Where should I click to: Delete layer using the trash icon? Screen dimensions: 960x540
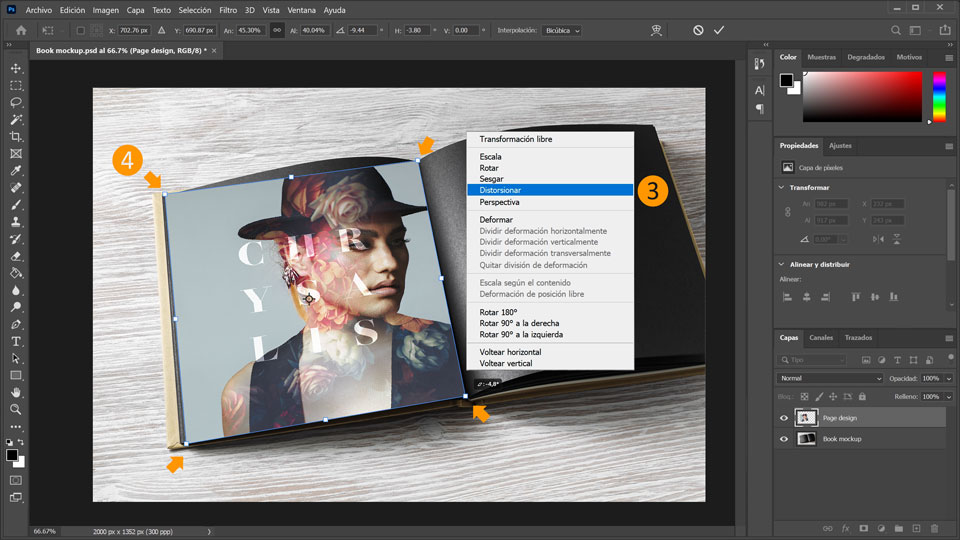click(x=934, y=528)
